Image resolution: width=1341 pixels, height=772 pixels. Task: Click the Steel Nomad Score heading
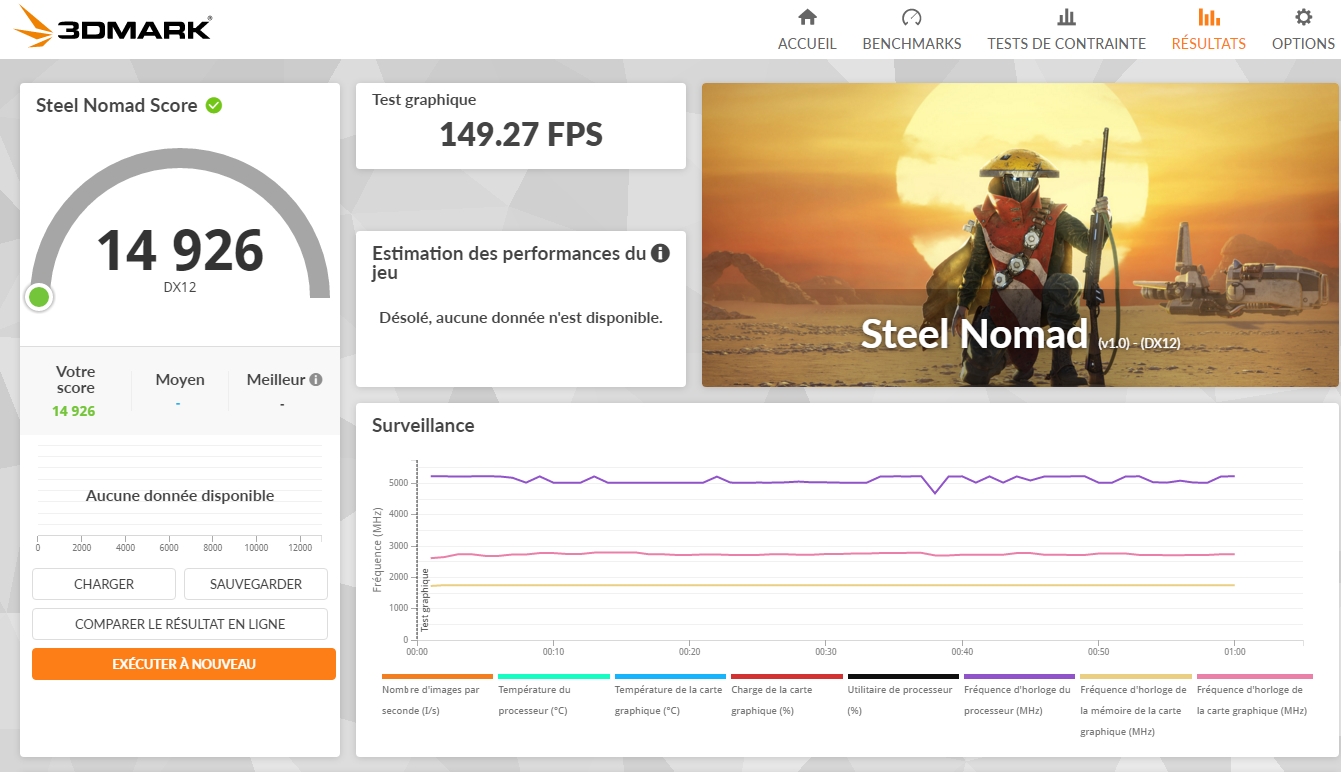click(117, 106)
